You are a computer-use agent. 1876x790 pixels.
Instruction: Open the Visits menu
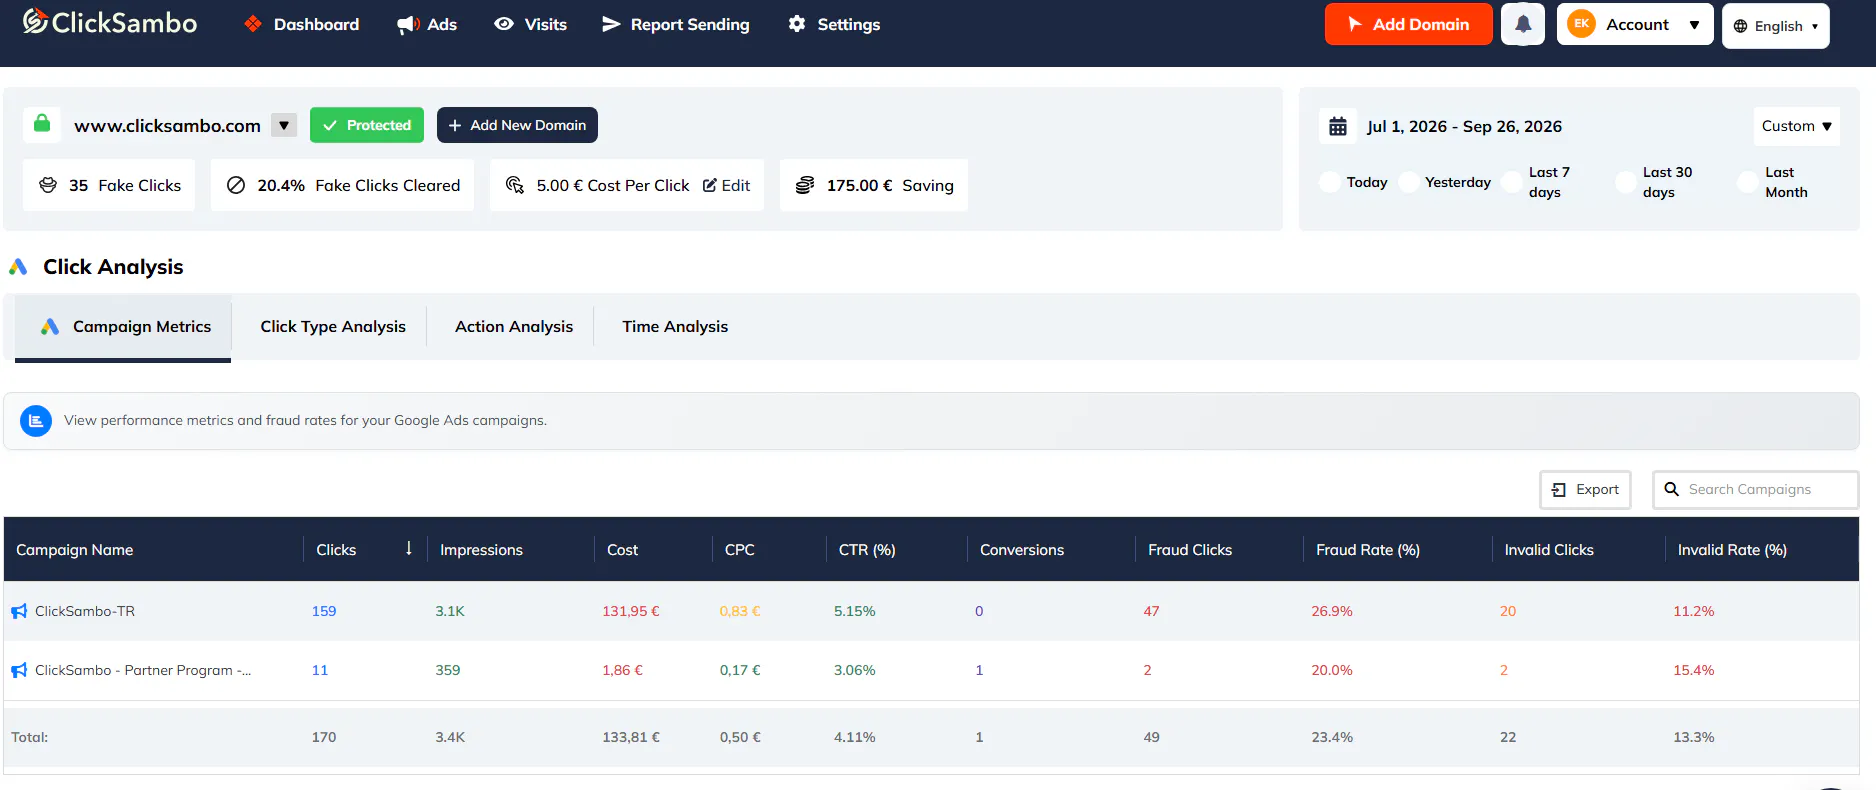click(x=531, y=24)
